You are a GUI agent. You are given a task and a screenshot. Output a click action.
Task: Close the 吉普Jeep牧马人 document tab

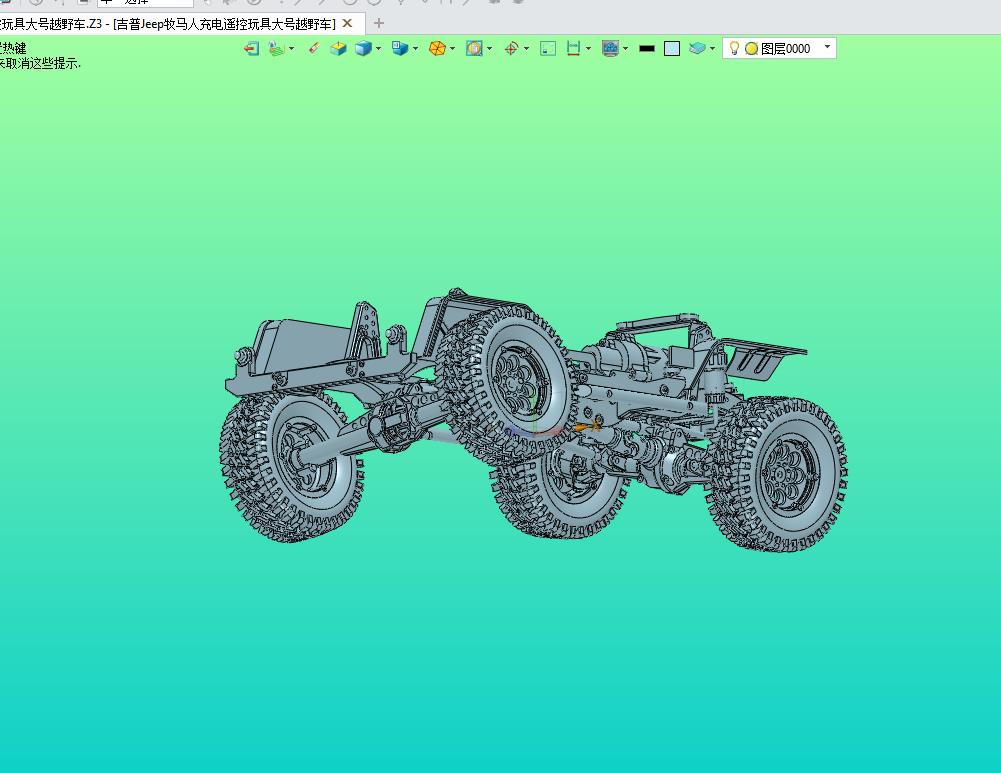point(347,24)
